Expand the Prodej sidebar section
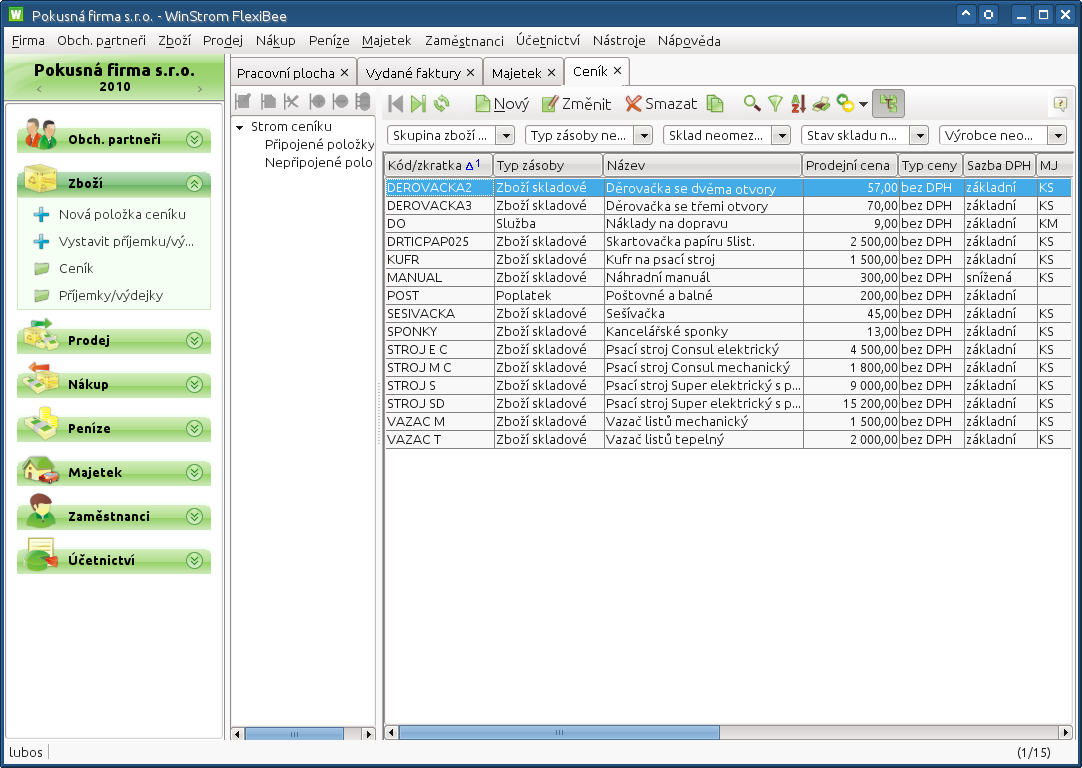1082x768 pixels. [194, 340]
